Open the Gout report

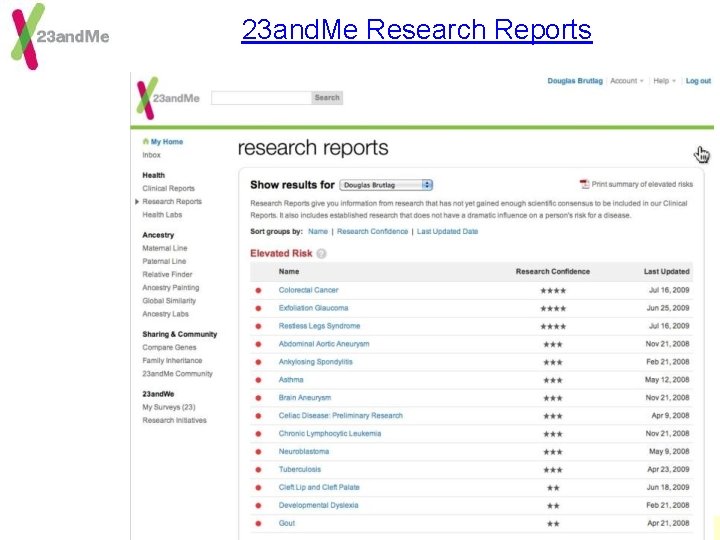287,523
